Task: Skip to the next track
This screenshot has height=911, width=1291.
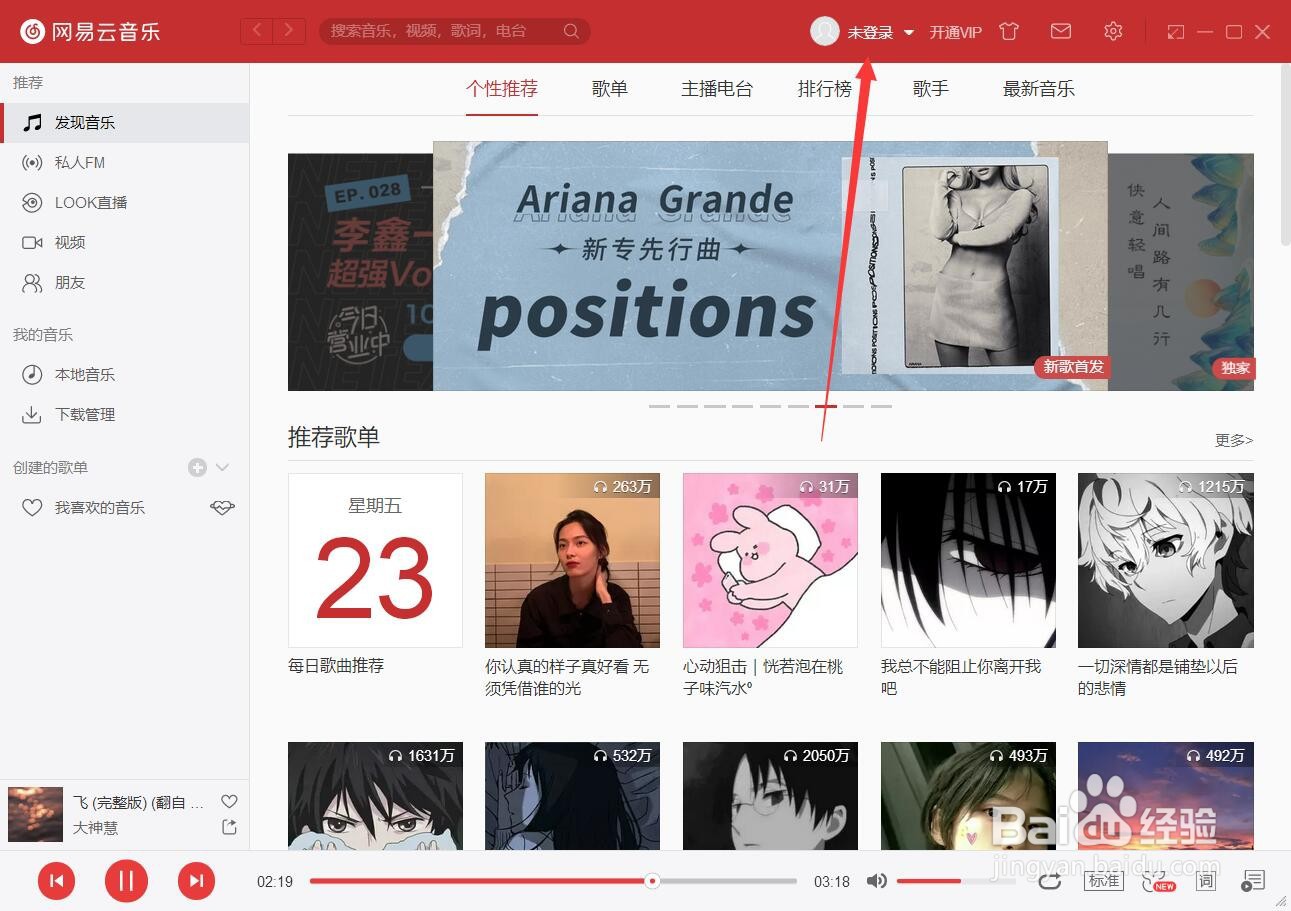Action: (196, 881)
